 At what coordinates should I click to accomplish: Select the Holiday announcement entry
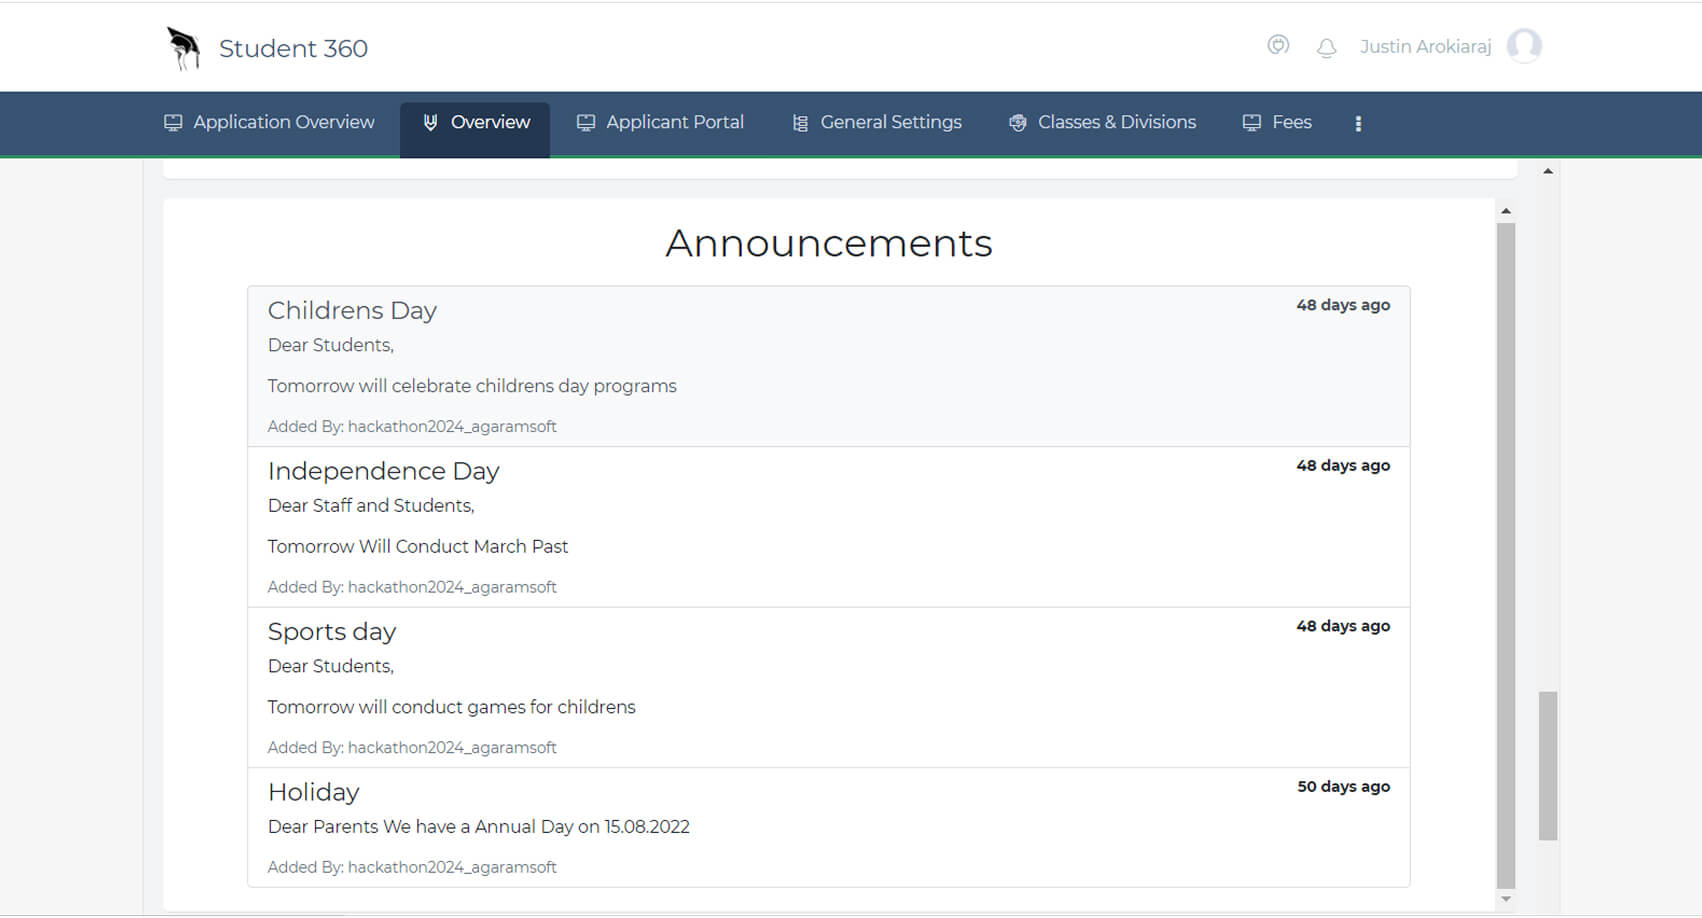(x=828, y=827)
